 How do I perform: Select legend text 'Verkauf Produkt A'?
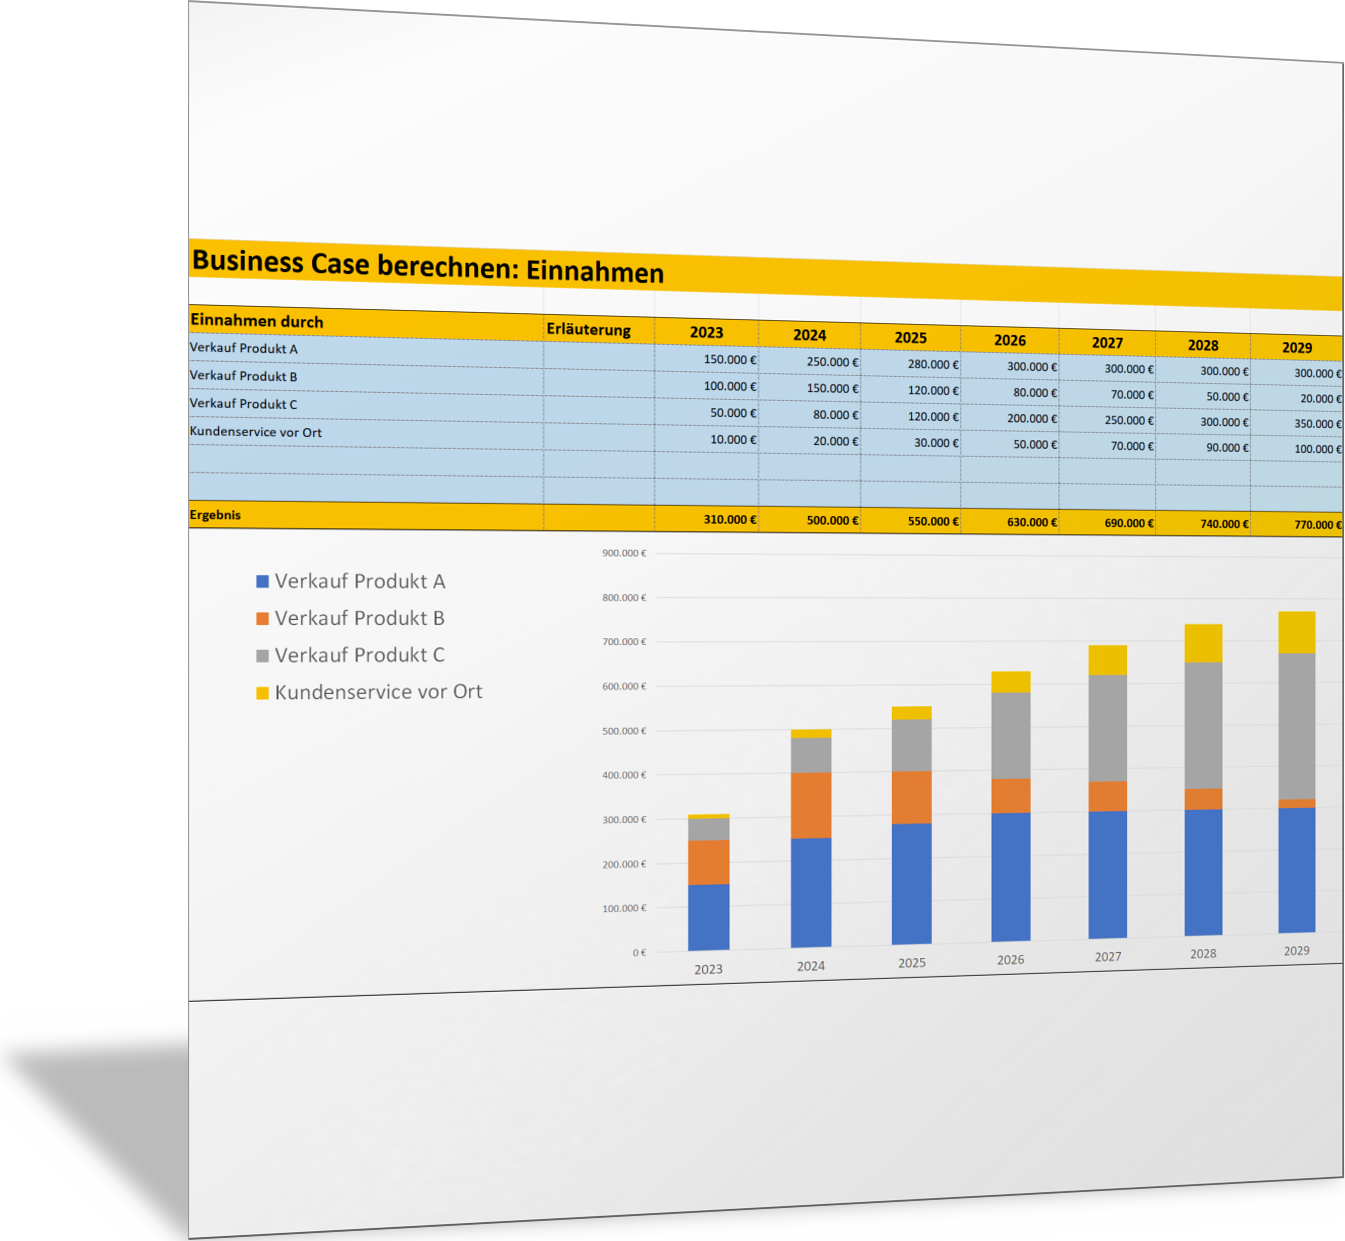point(360,581)
